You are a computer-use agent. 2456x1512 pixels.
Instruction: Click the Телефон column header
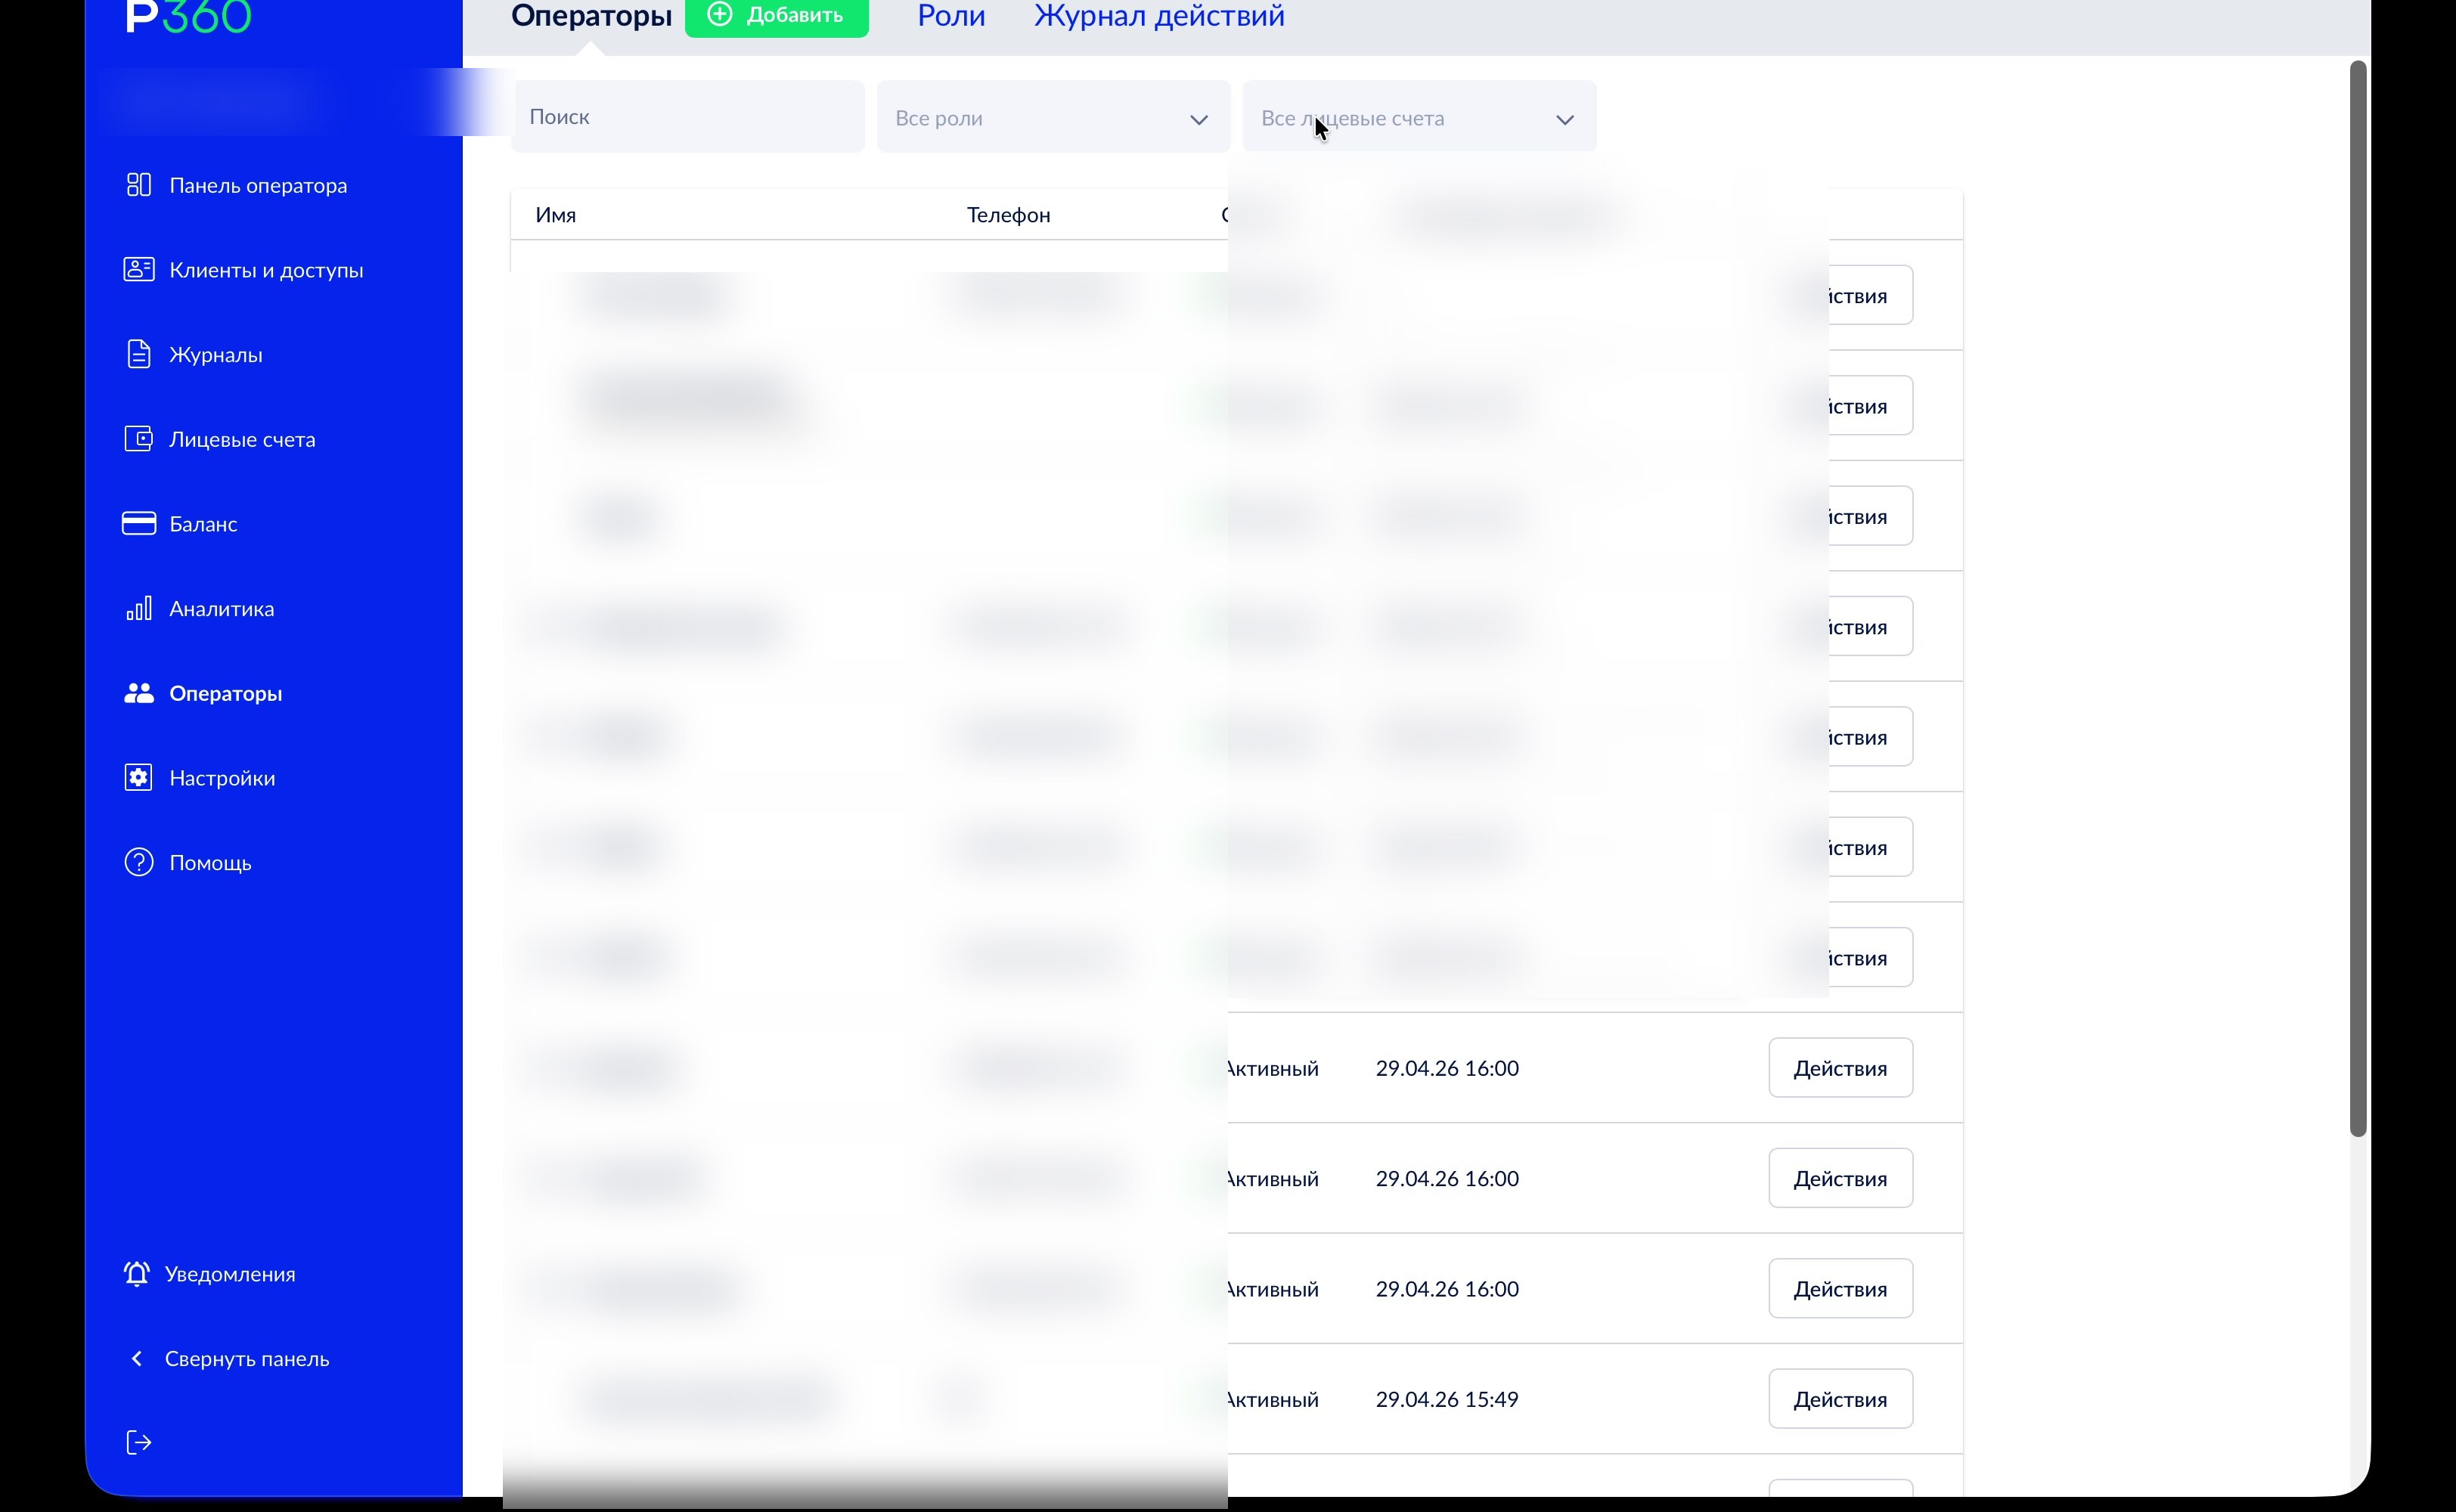(x=1008, y=215)
